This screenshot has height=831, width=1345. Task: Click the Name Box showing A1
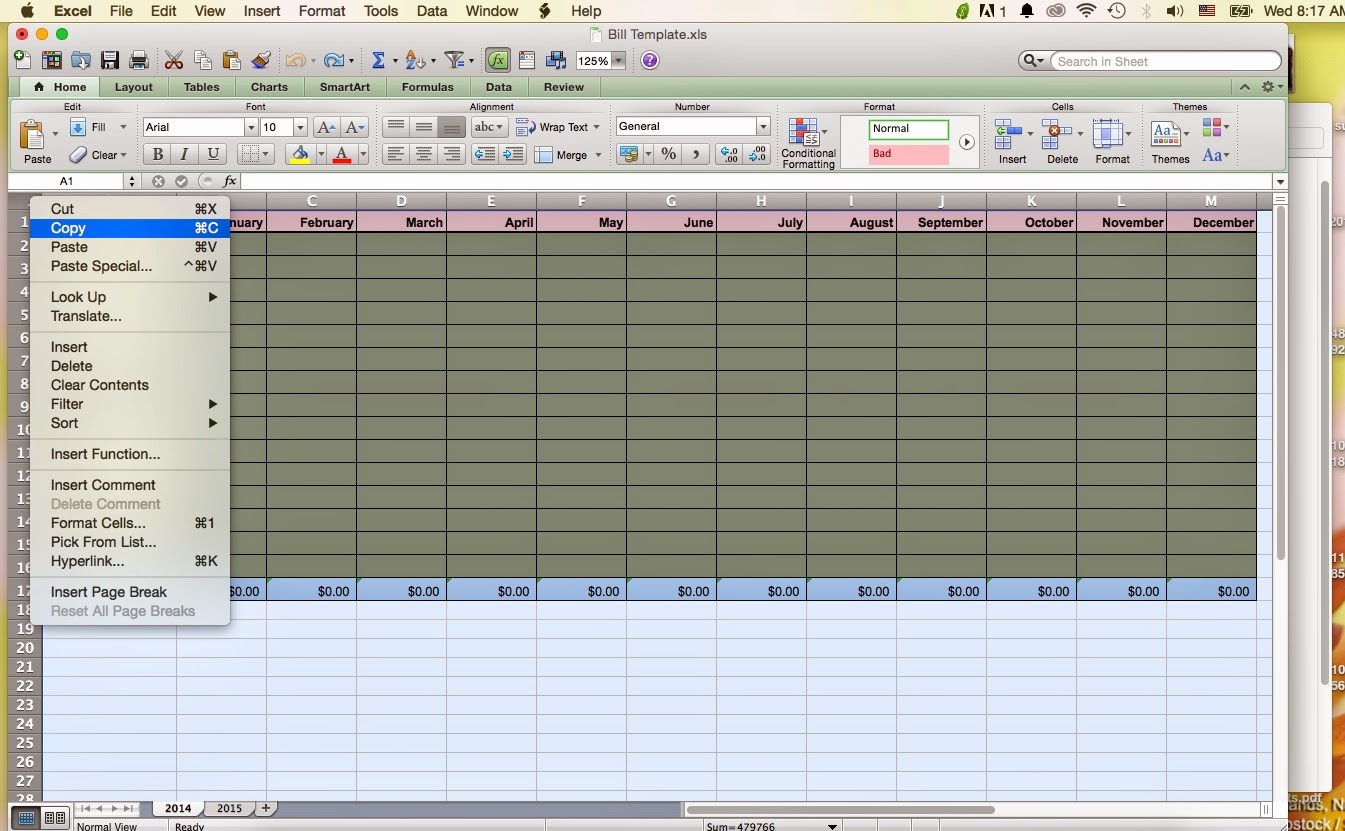coord(66,181)
